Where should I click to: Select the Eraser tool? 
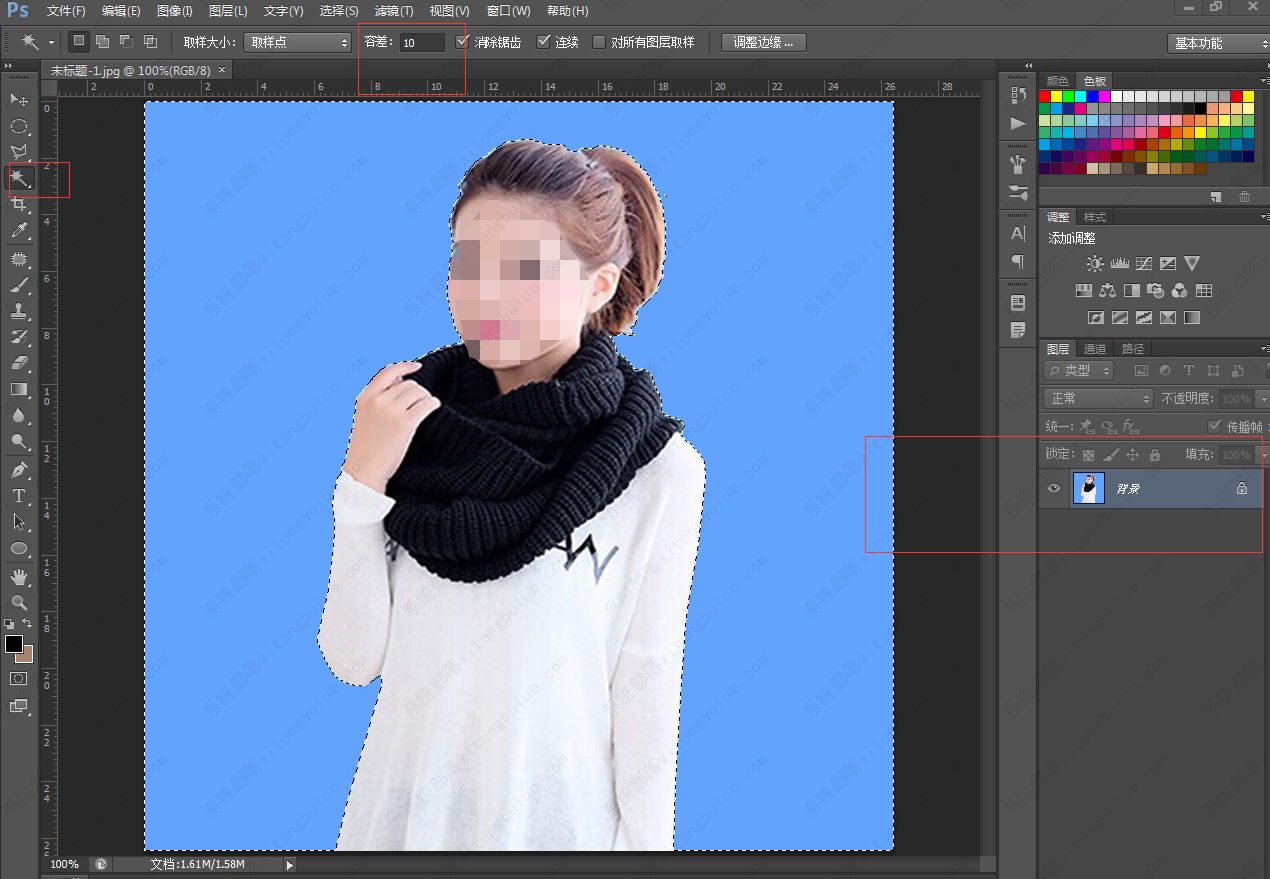(19, 363)
